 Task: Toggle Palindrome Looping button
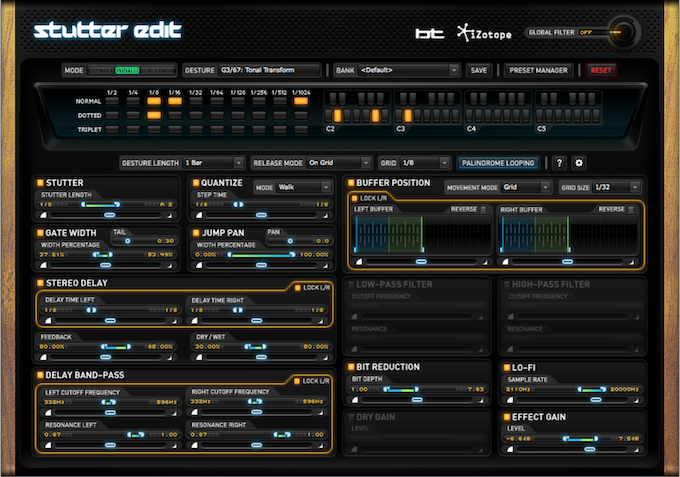pos(497,163)
